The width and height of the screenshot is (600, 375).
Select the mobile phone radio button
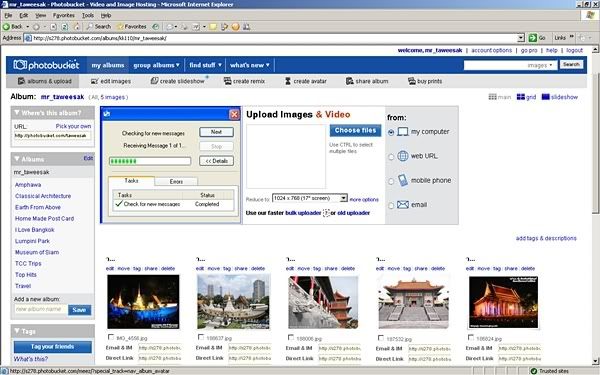tap(391, 181)
